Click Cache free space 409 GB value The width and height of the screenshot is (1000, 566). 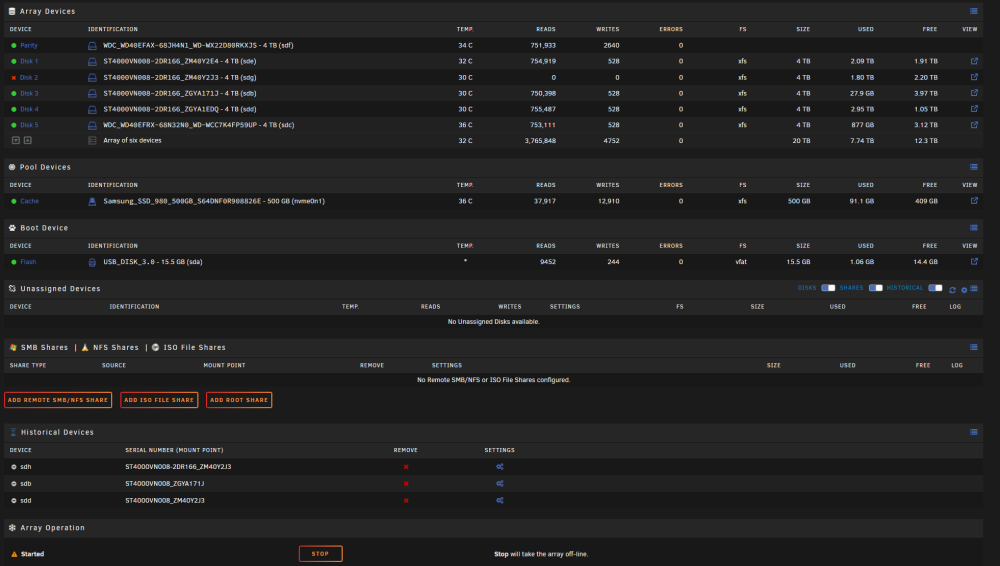click(x=926, y=202)
